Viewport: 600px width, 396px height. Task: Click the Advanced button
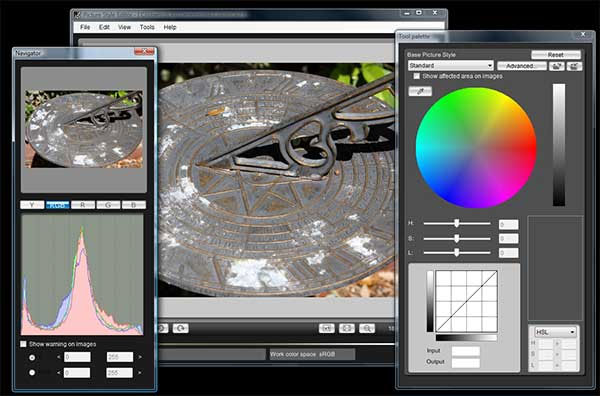[x=522, y=66]
